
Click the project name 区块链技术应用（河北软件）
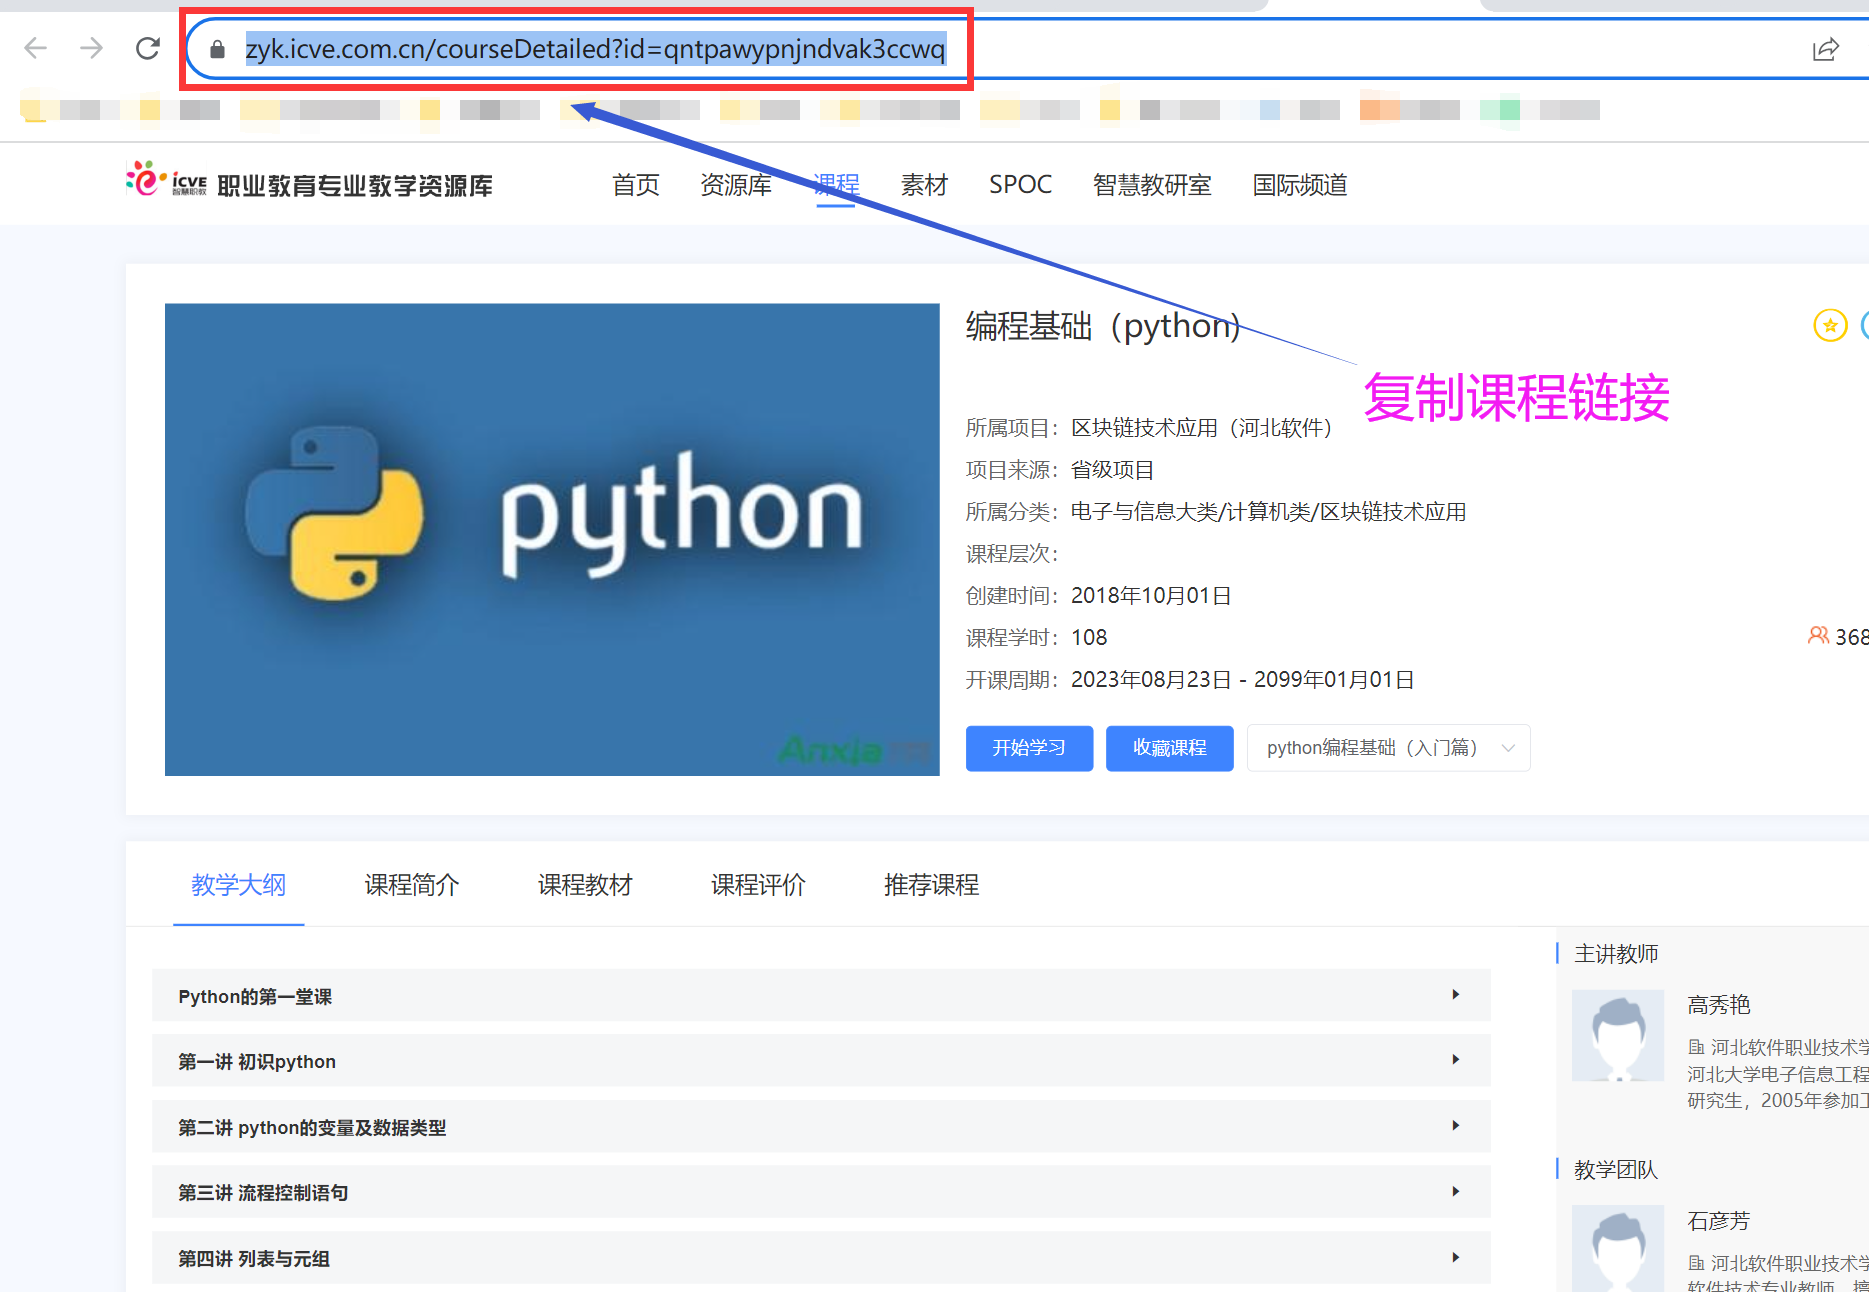[1207, 428]
